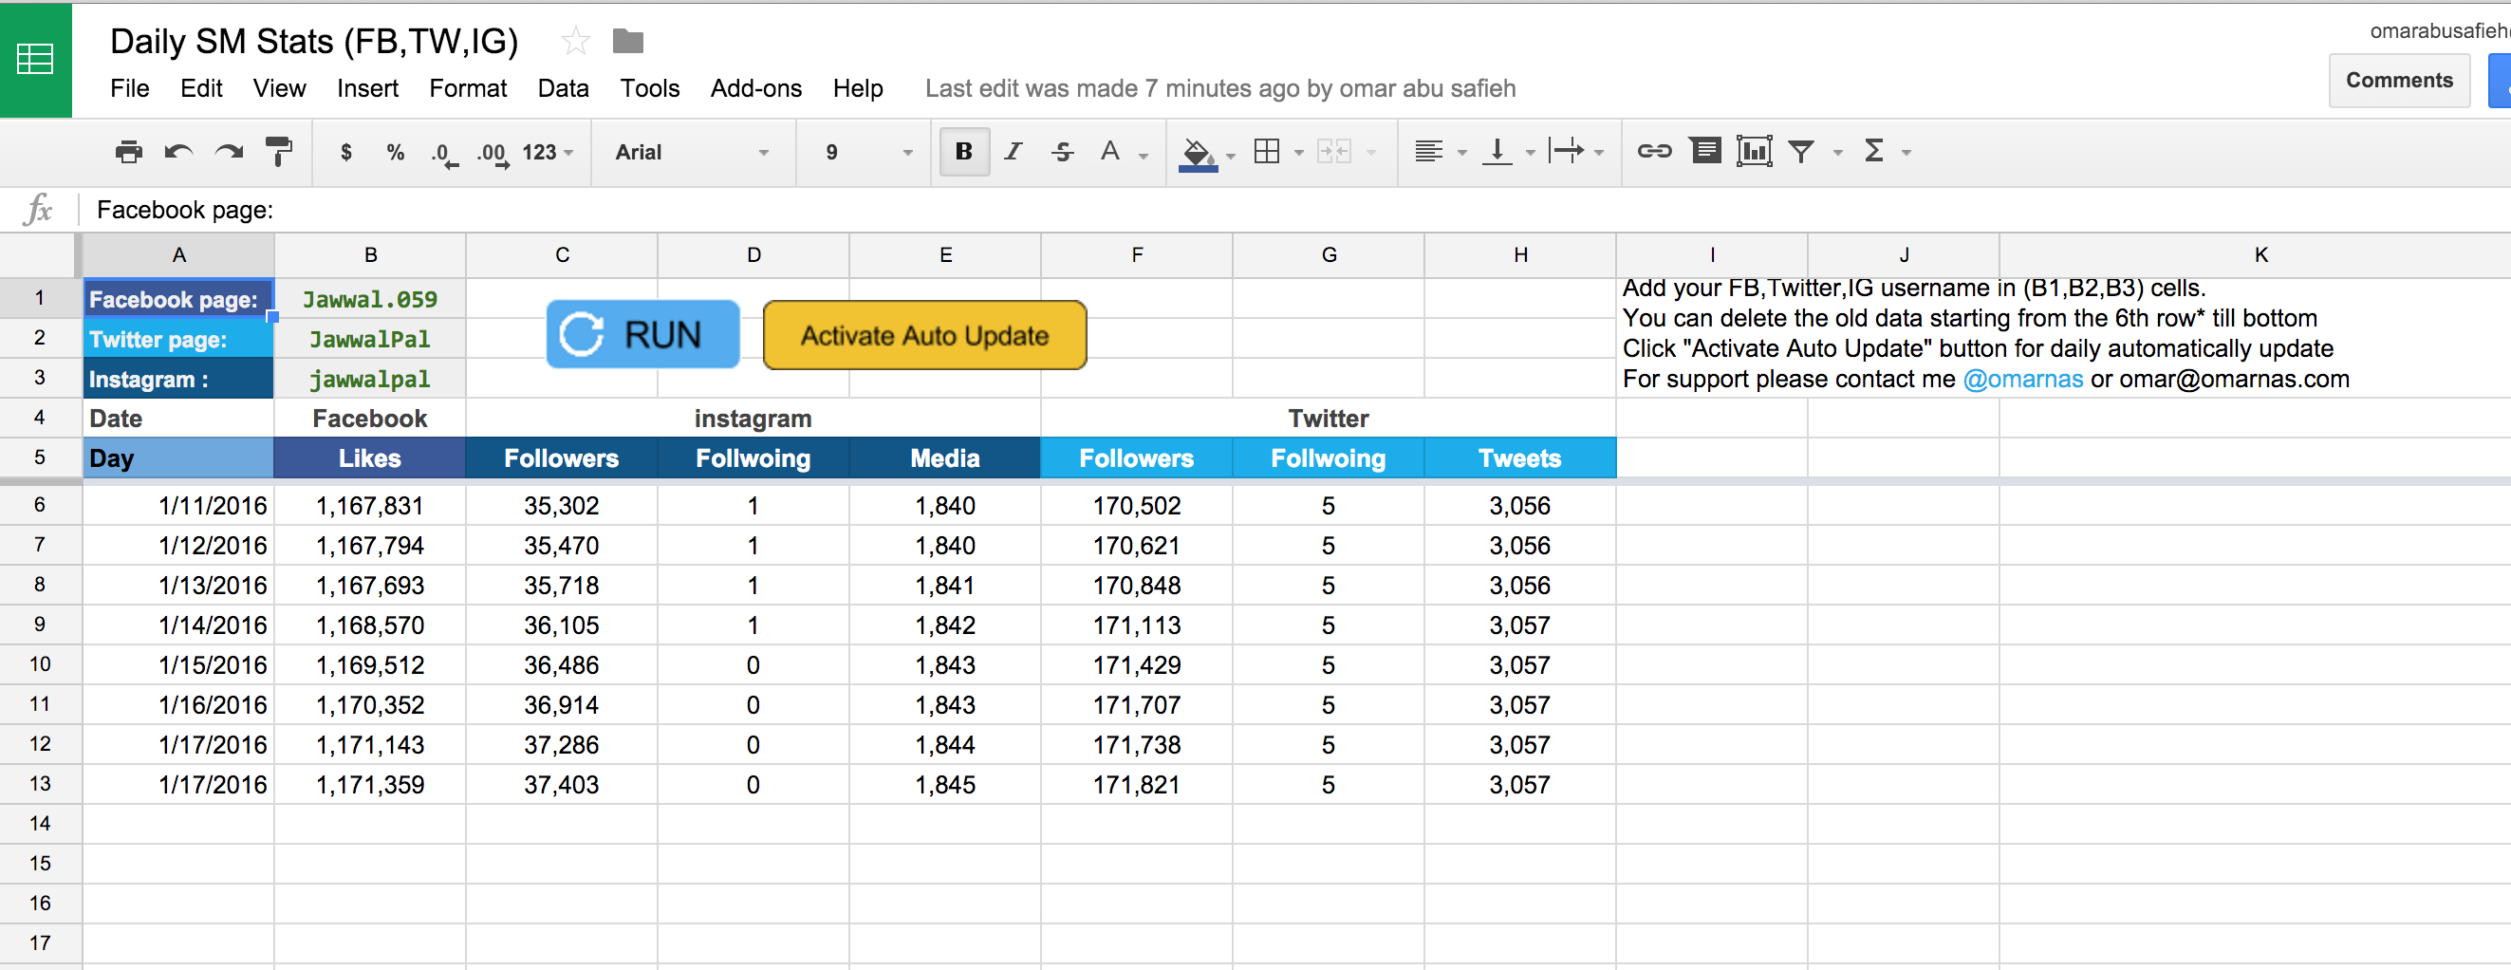Screen dimensions: 2511x970
Task: Toggle strikethrough formatting
Action: pos(1062,151)
